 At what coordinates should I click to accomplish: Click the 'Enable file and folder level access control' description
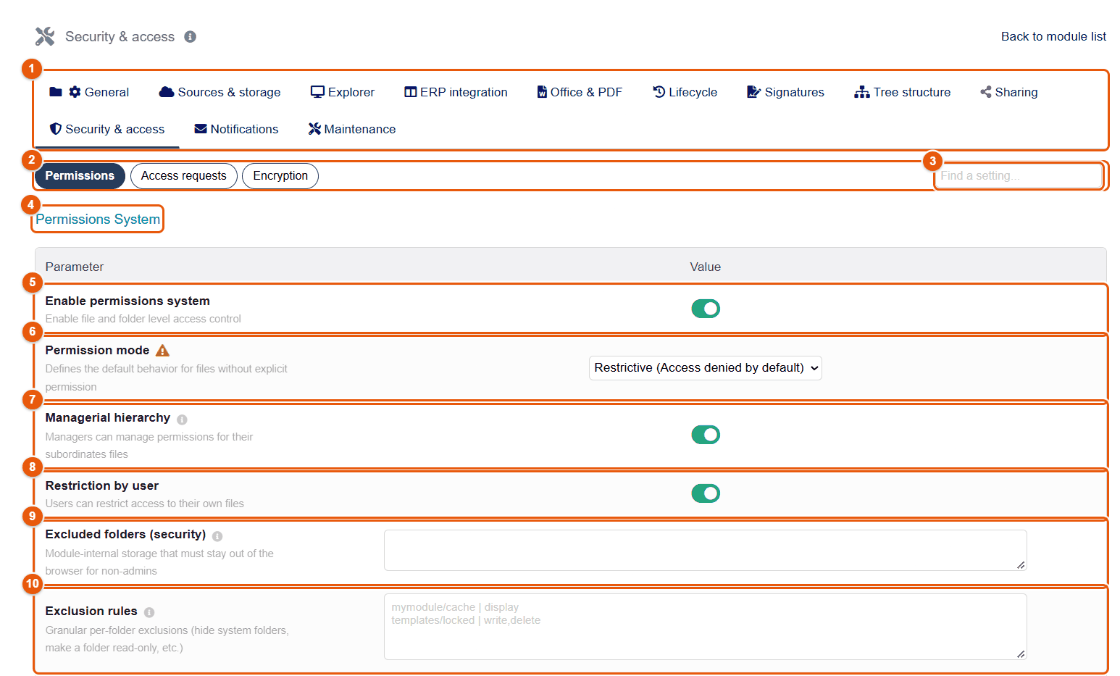143,319
